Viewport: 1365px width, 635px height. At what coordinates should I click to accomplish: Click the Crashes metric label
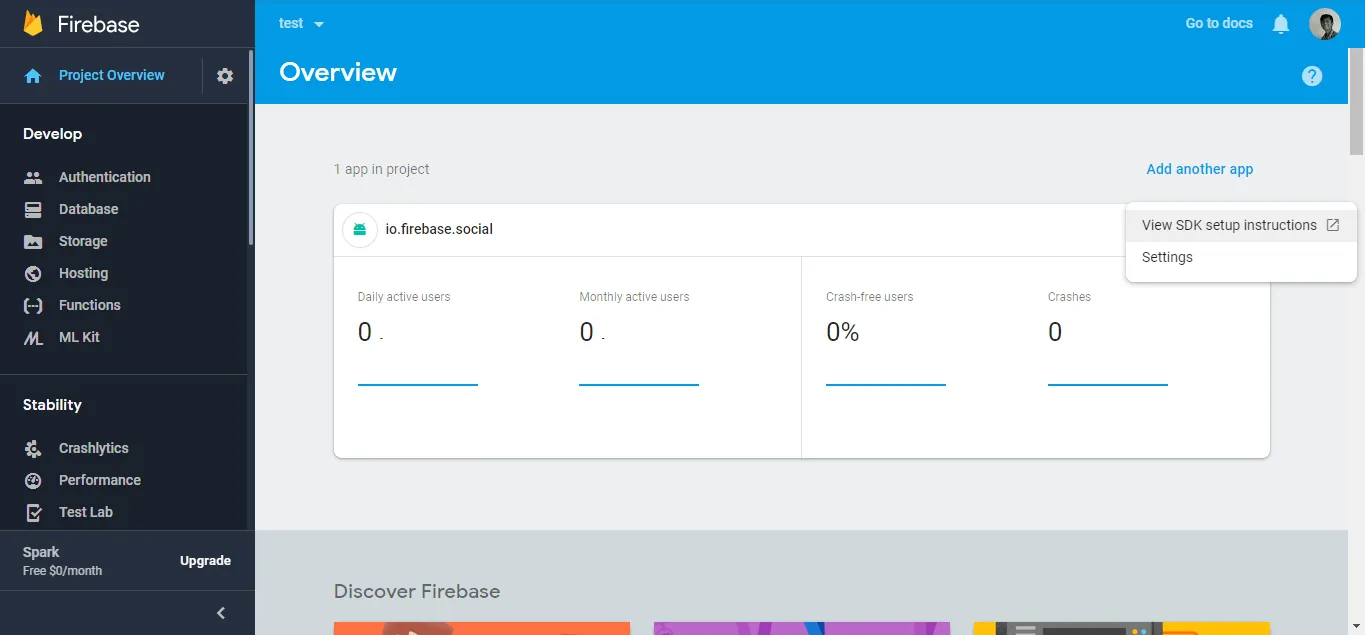[x=1069, y=297]
